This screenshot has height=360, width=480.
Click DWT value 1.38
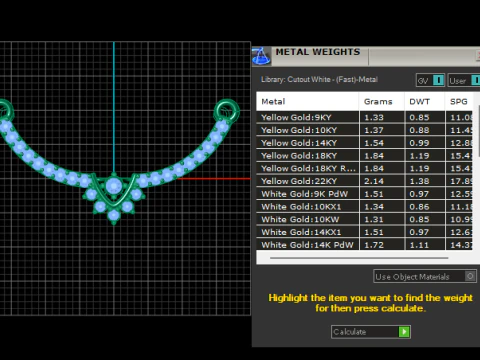tap(419, 181)
